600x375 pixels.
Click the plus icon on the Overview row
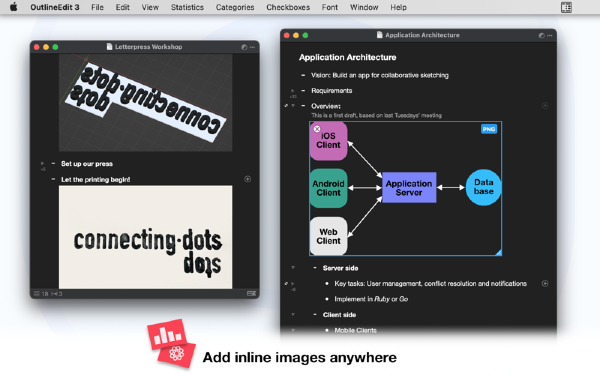pyautogui.click(x=545, y=106)
